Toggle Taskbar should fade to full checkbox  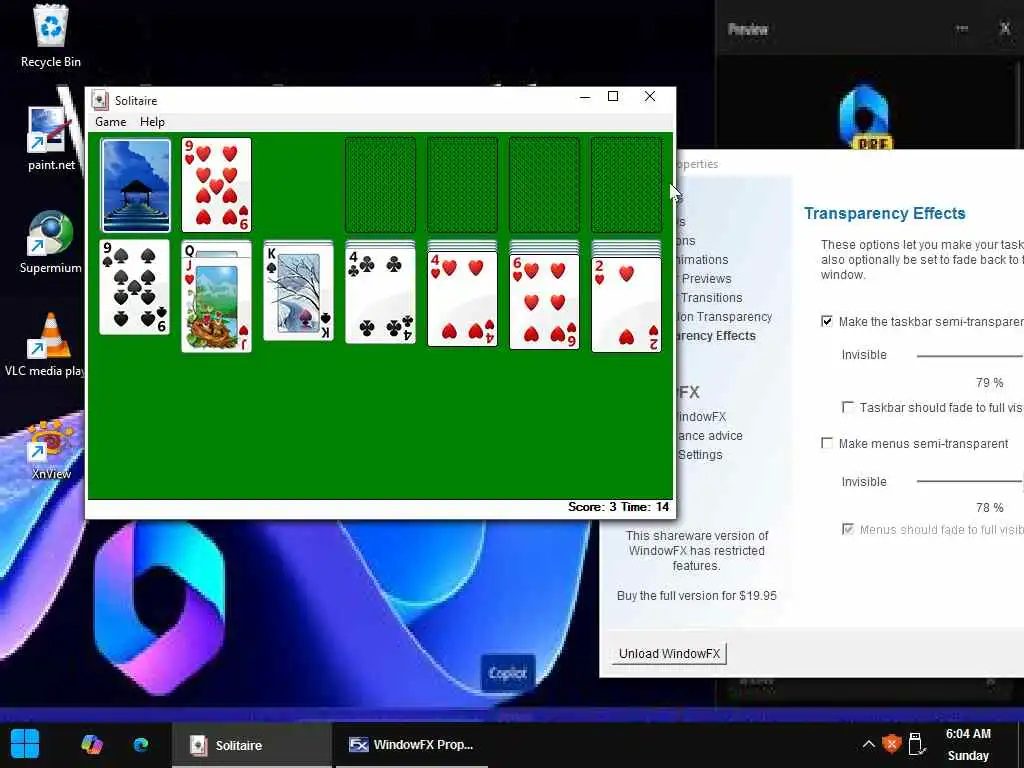tap(848, 408)
